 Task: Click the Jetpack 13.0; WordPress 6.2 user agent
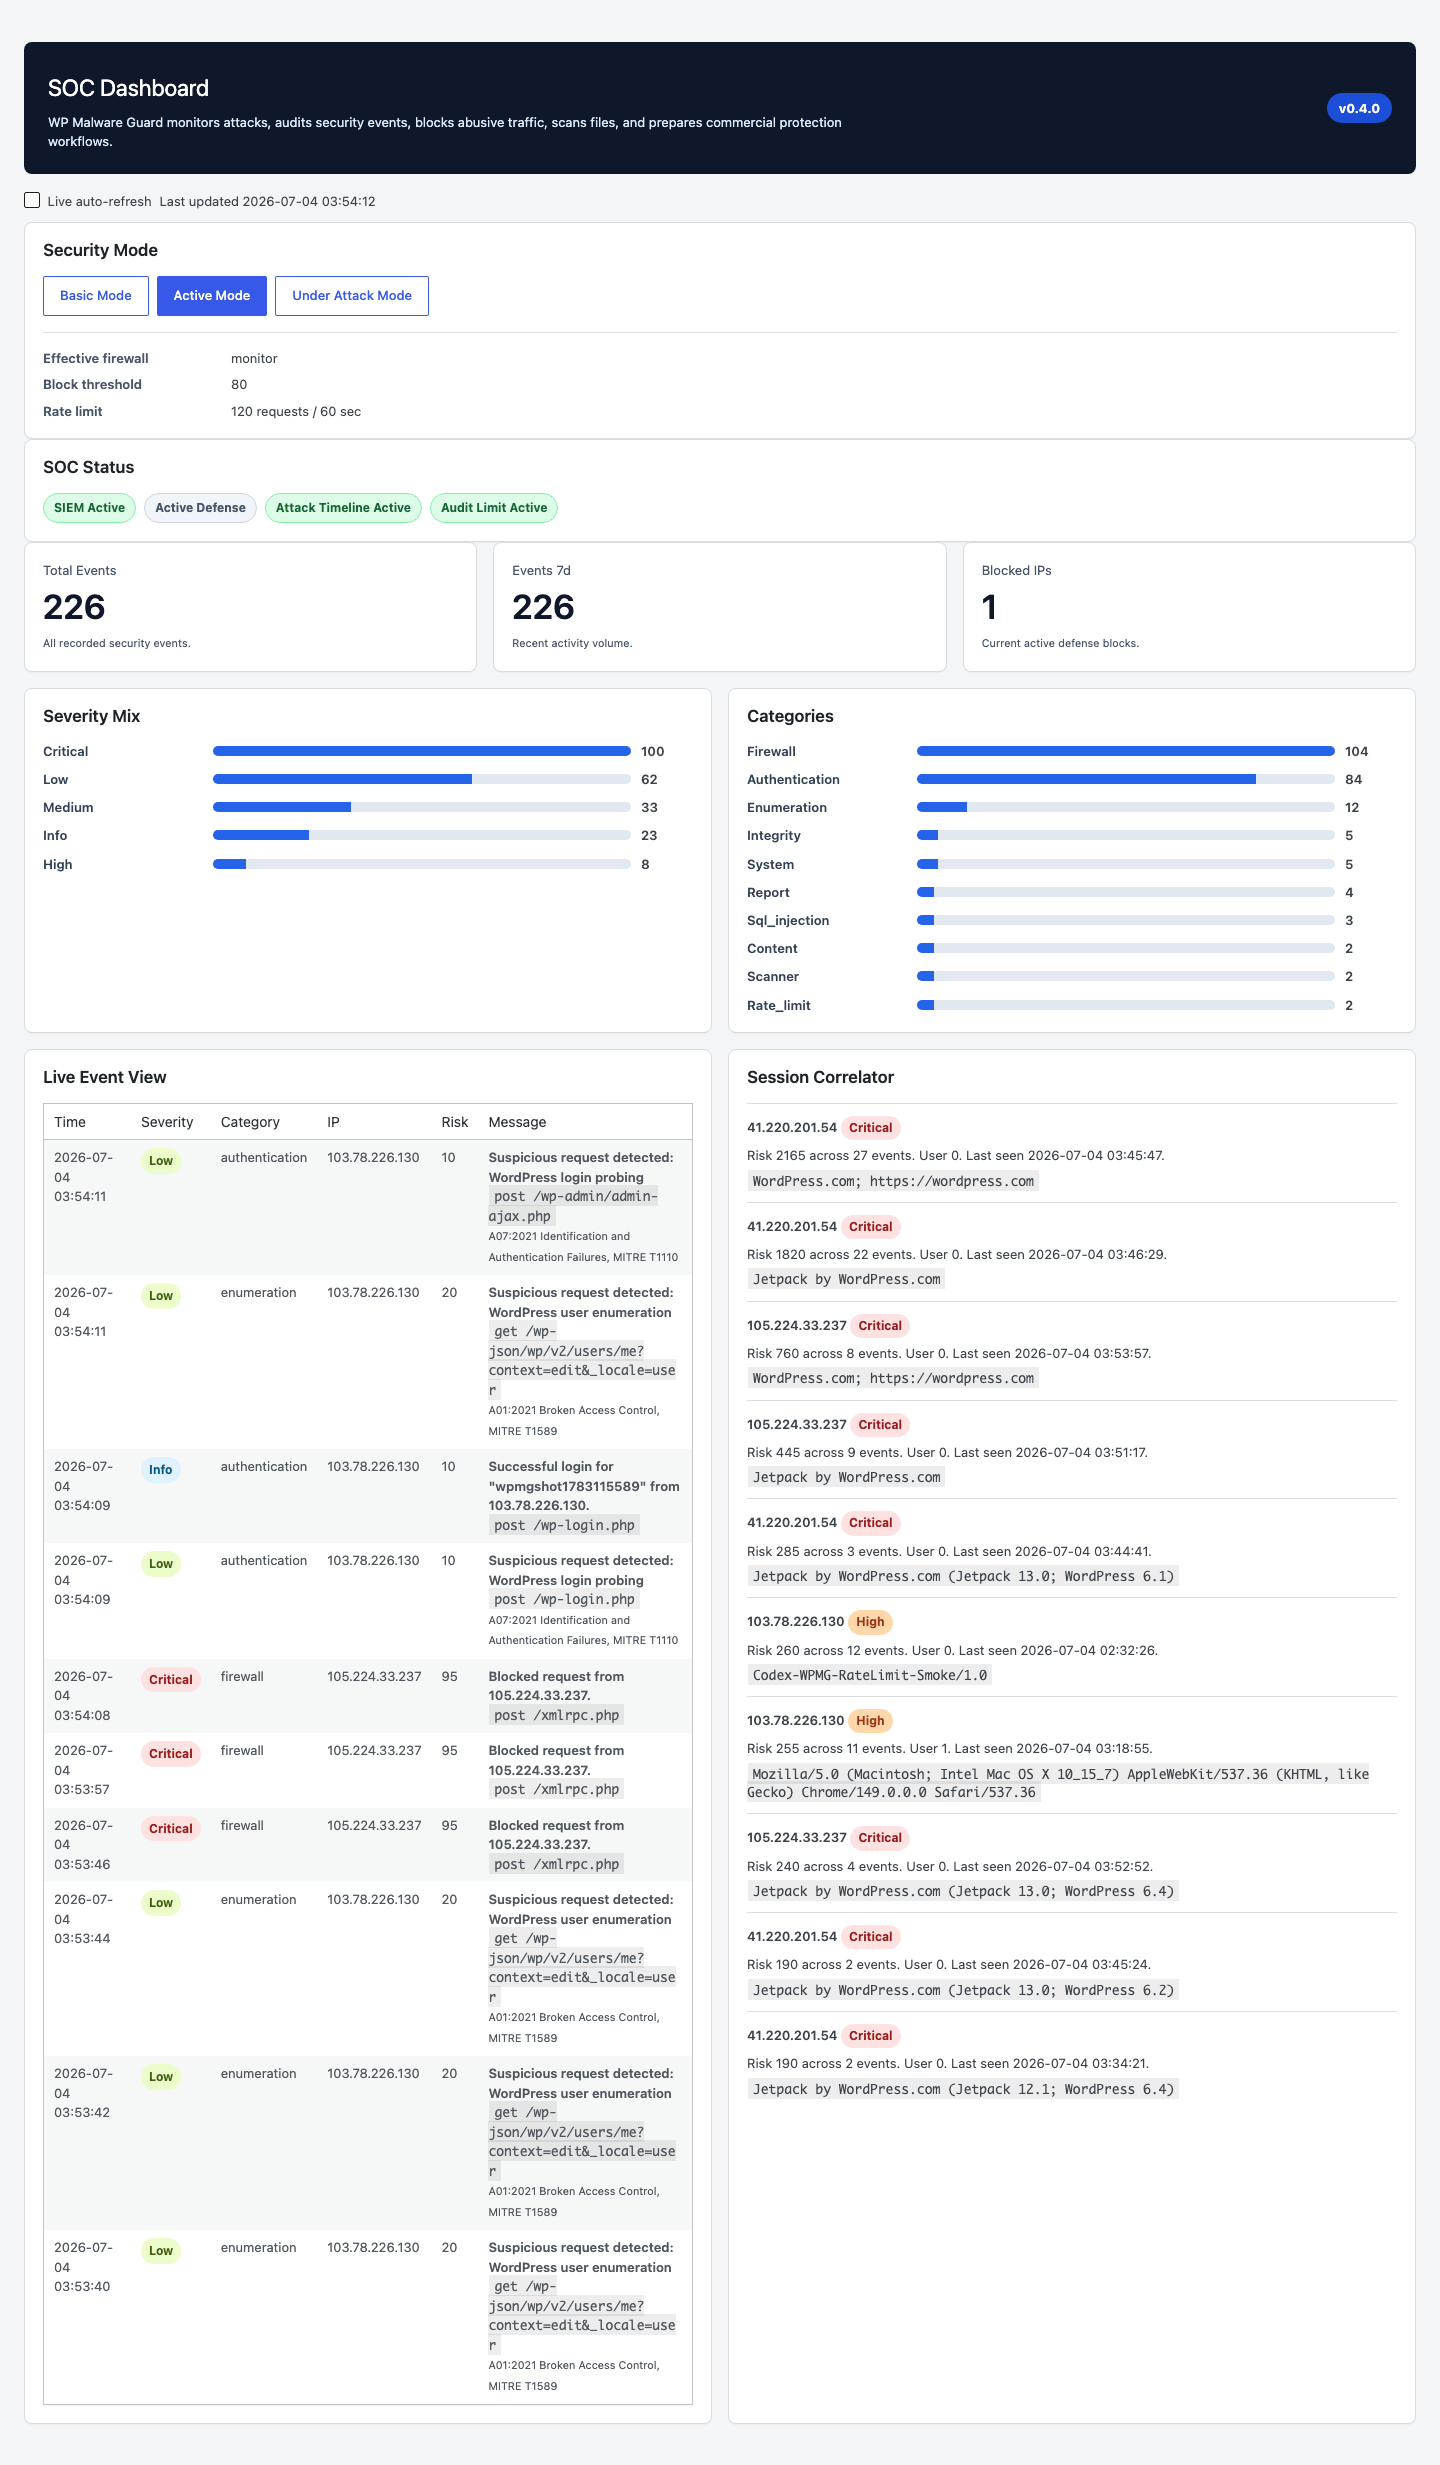(963, 1990)
